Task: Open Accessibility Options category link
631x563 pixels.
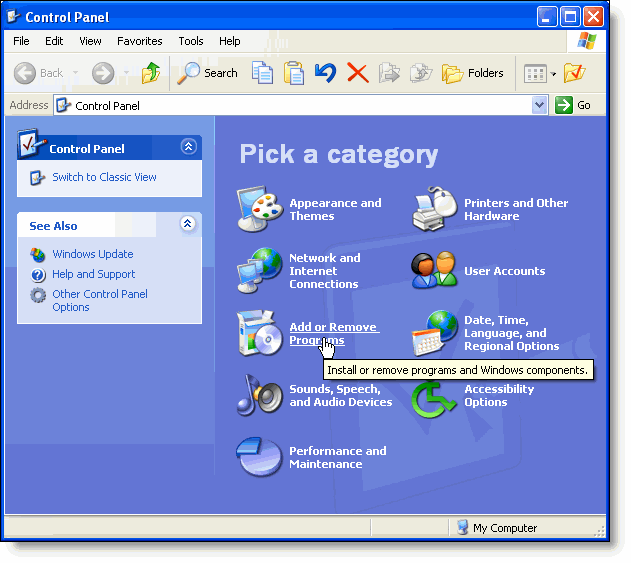Action: click(499, 396)
